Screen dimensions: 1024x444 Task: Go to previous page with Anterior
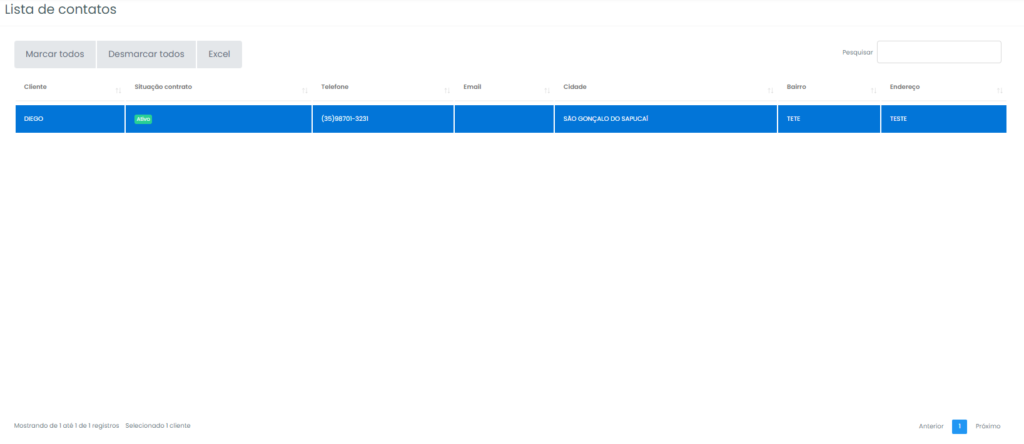931,426
